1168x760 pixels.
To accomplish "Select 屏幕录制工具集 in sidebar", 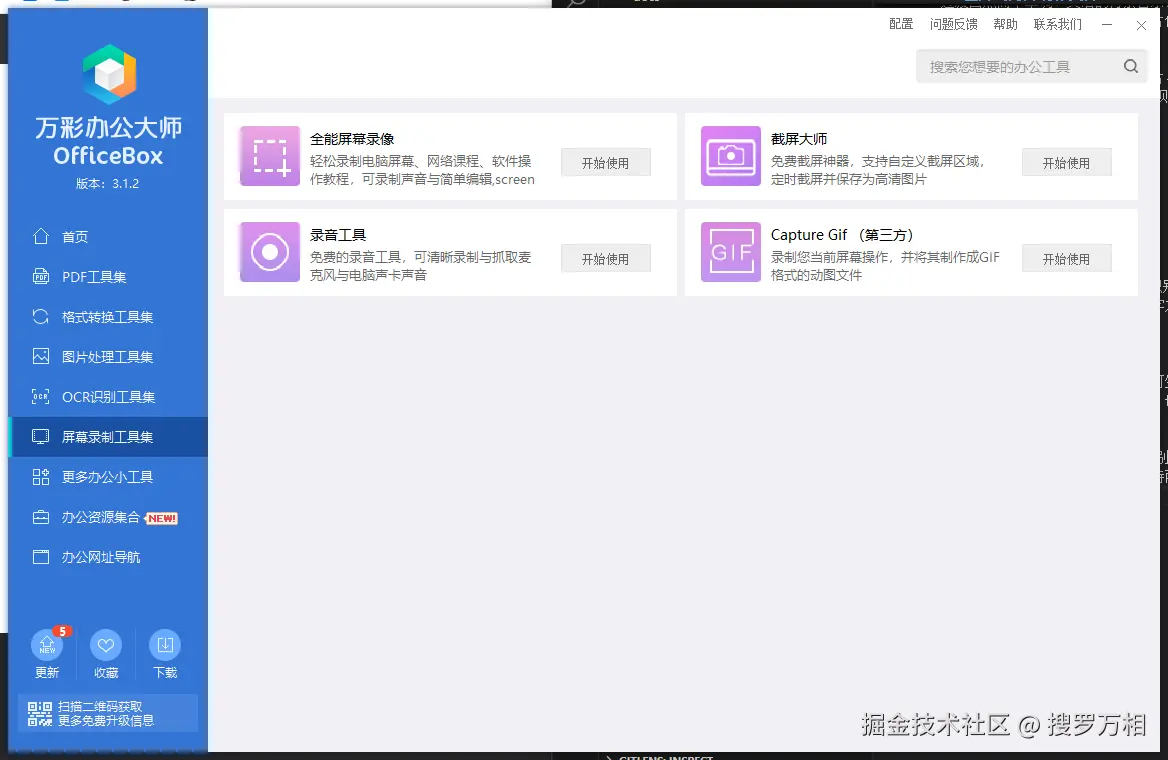I will pos(108,437).
